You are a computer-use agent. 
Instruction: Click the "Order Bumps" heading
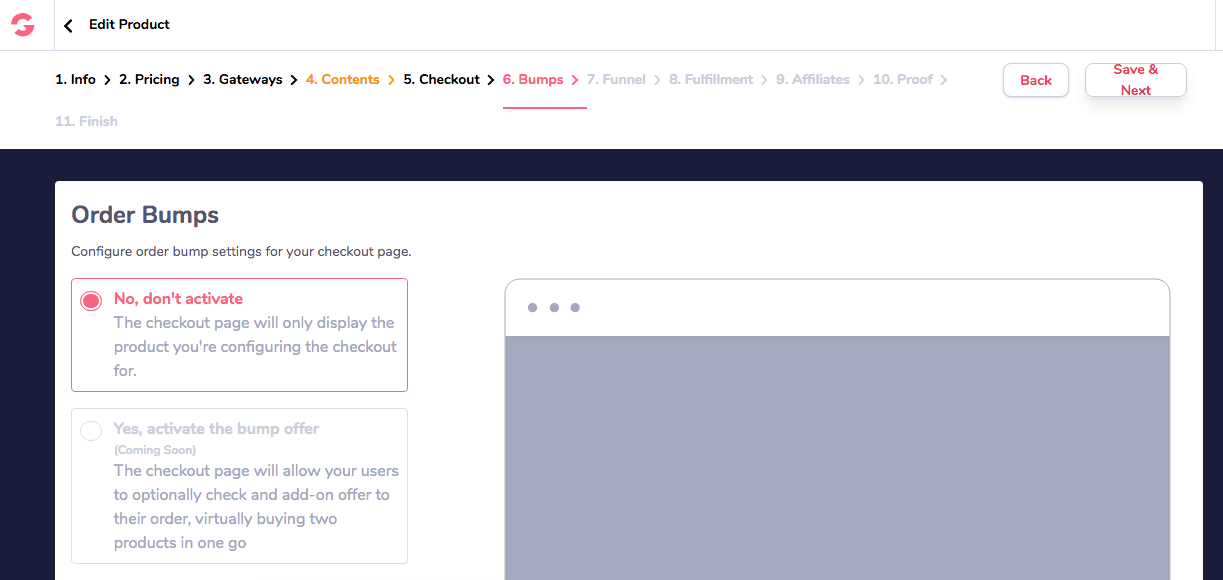pyautogui.click(x=145, y=214)
